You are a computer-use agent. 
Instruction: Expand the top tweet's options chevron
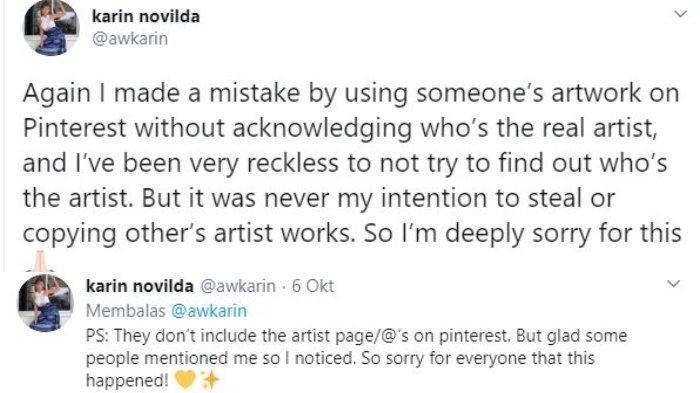(680, 14)
